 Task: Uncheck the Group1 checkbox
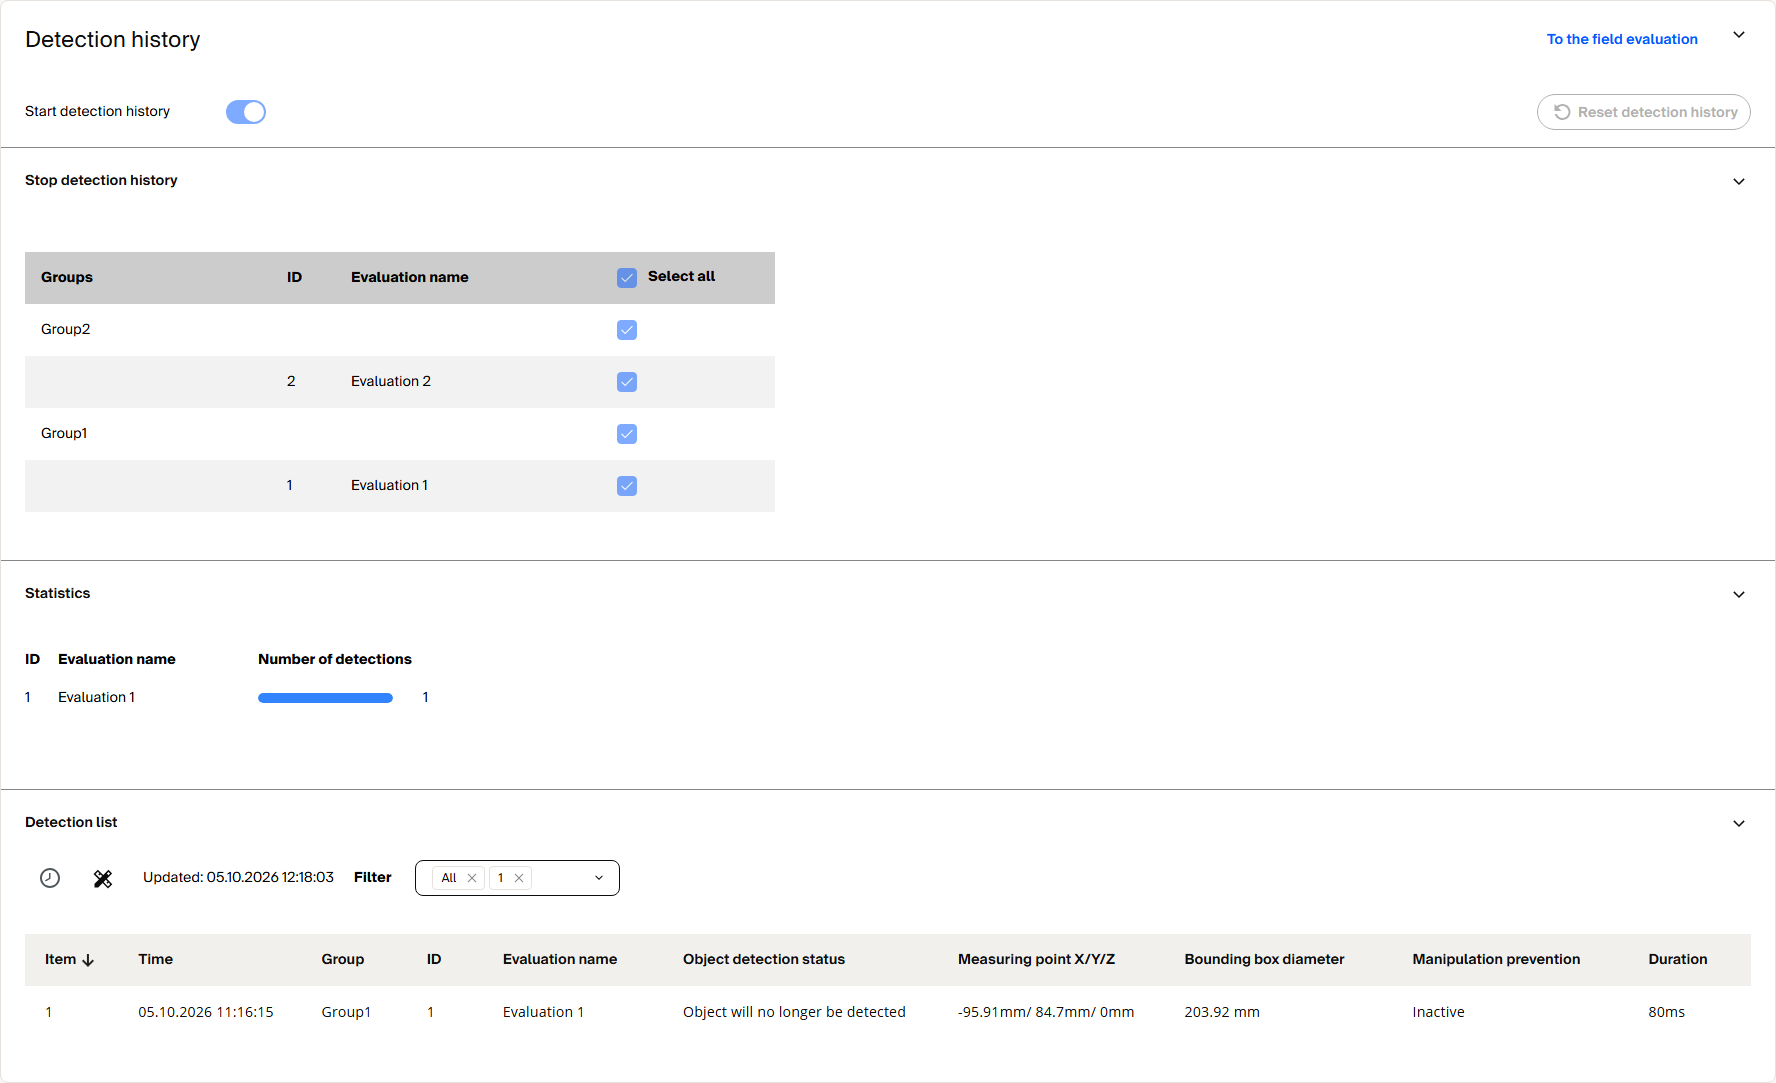point(627,434)
